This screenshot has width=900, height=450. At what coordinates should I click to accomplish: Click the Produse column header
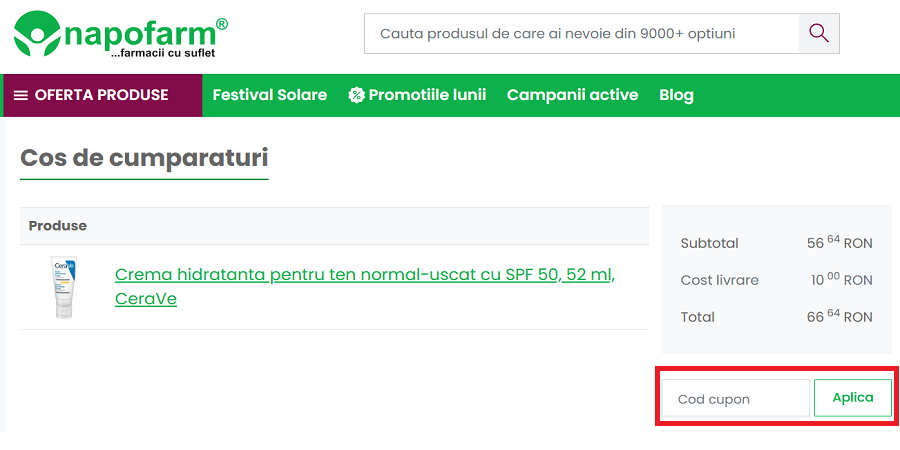coord(58,226)
